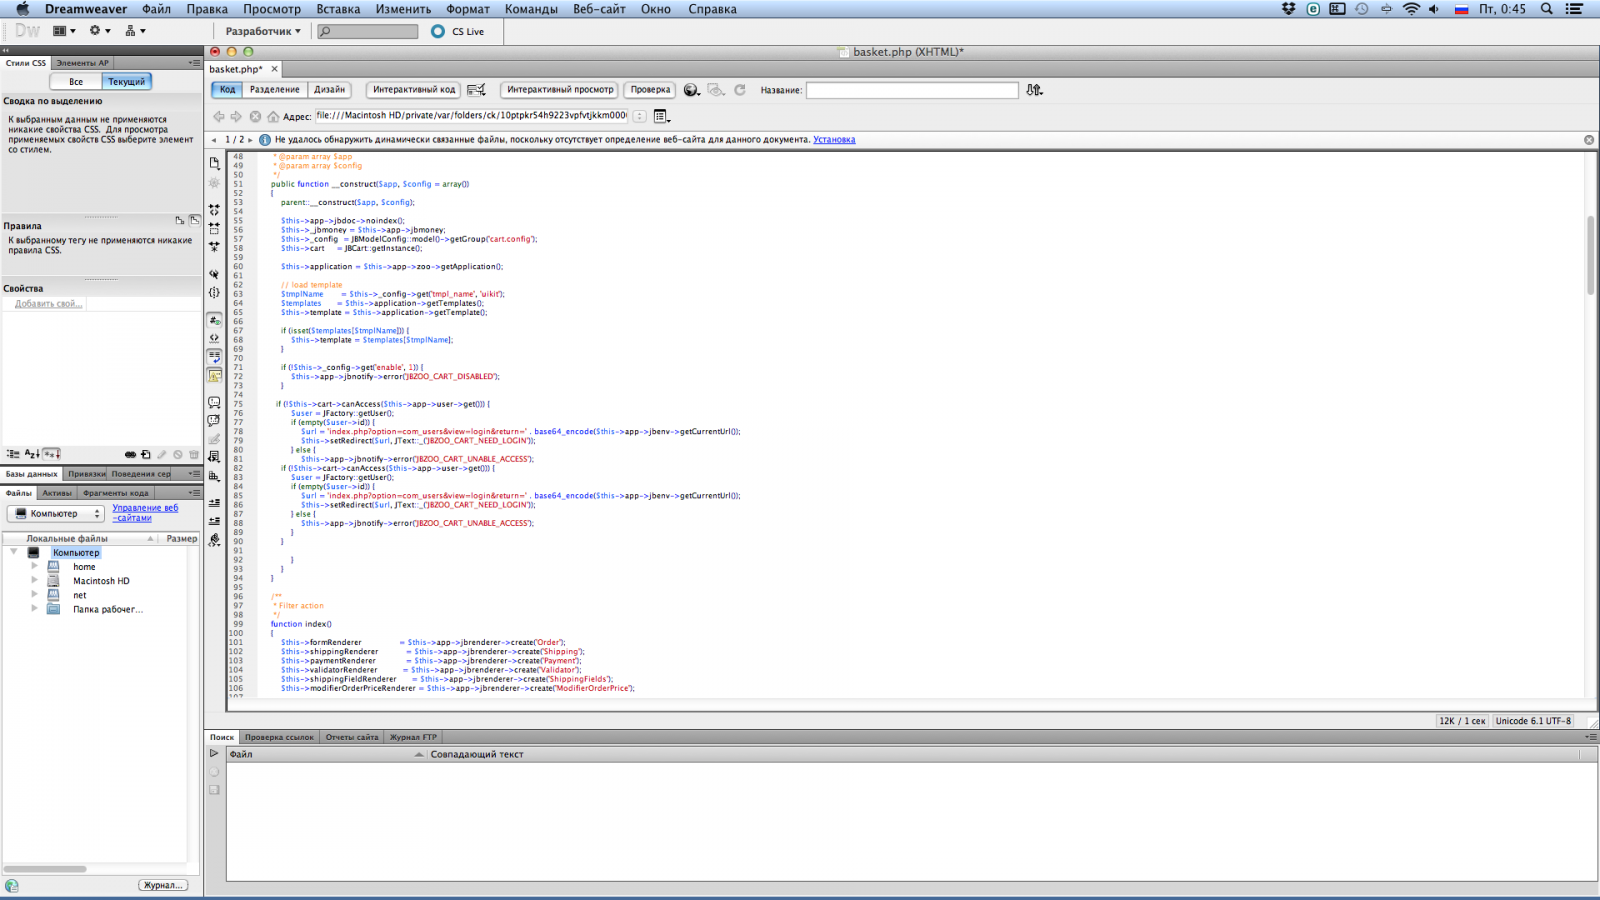Screen dimensions: 1600x900
Task: Toggle Интерактивный код button
Action: click(414, 90)
